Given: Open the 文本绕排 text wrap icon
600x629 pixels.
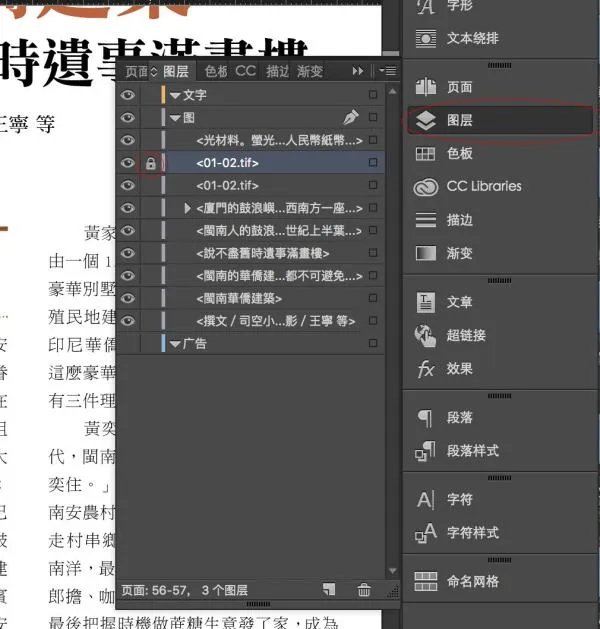Looking at the screenshot, I should 426,39.
